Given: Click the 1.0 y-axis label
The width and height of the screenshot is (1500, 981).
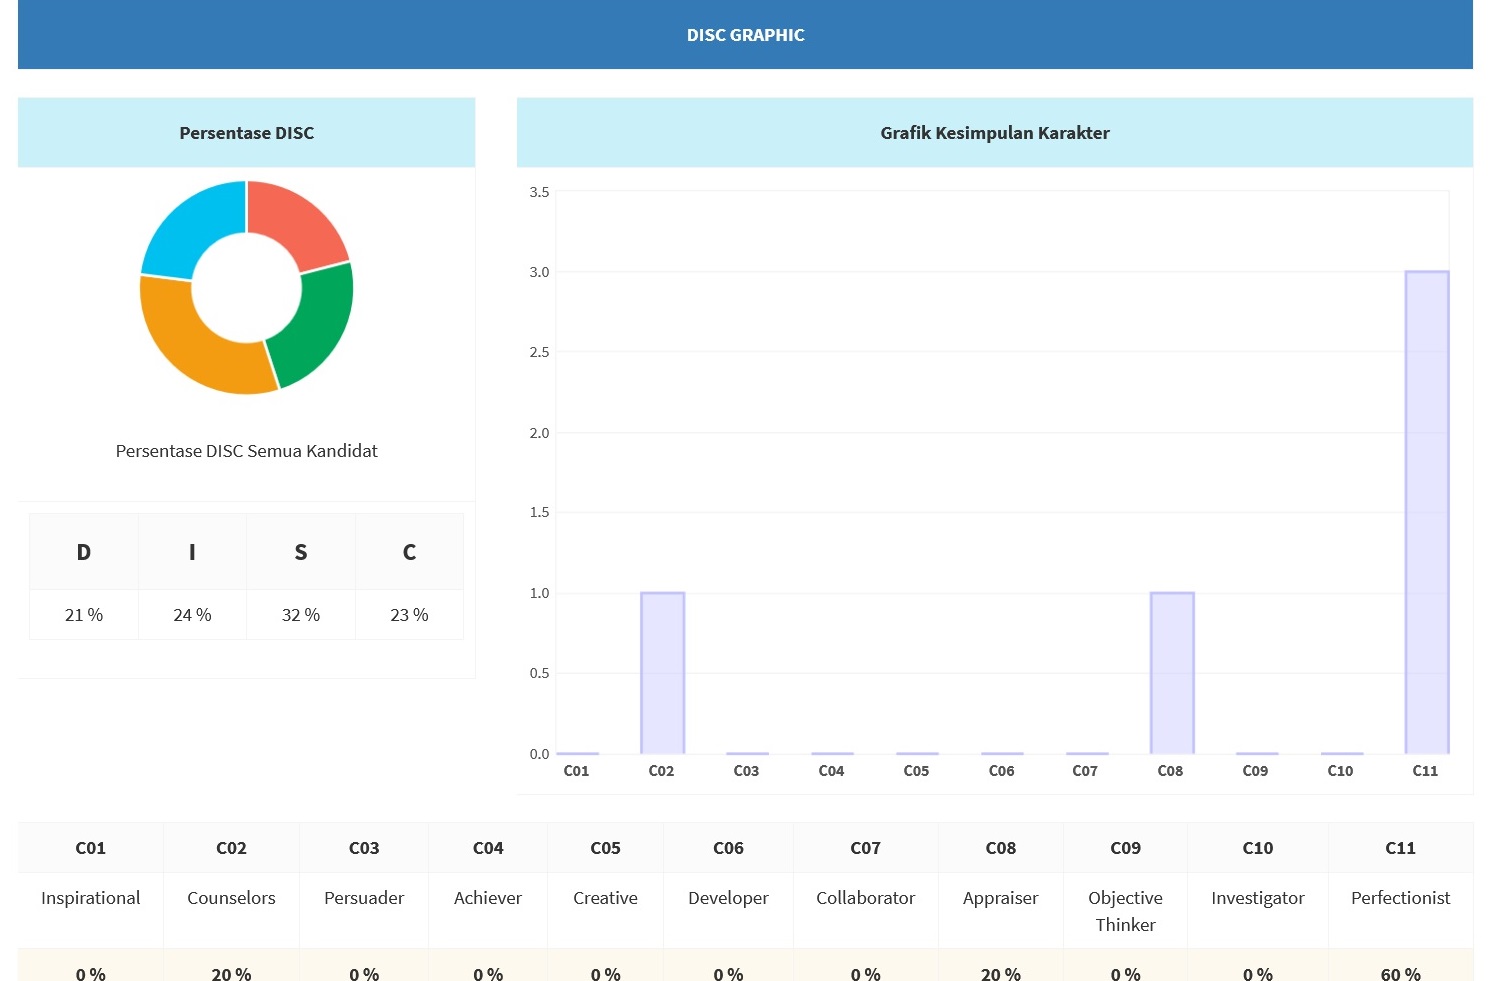Looking at the screenshot, I should coord(539,593).
